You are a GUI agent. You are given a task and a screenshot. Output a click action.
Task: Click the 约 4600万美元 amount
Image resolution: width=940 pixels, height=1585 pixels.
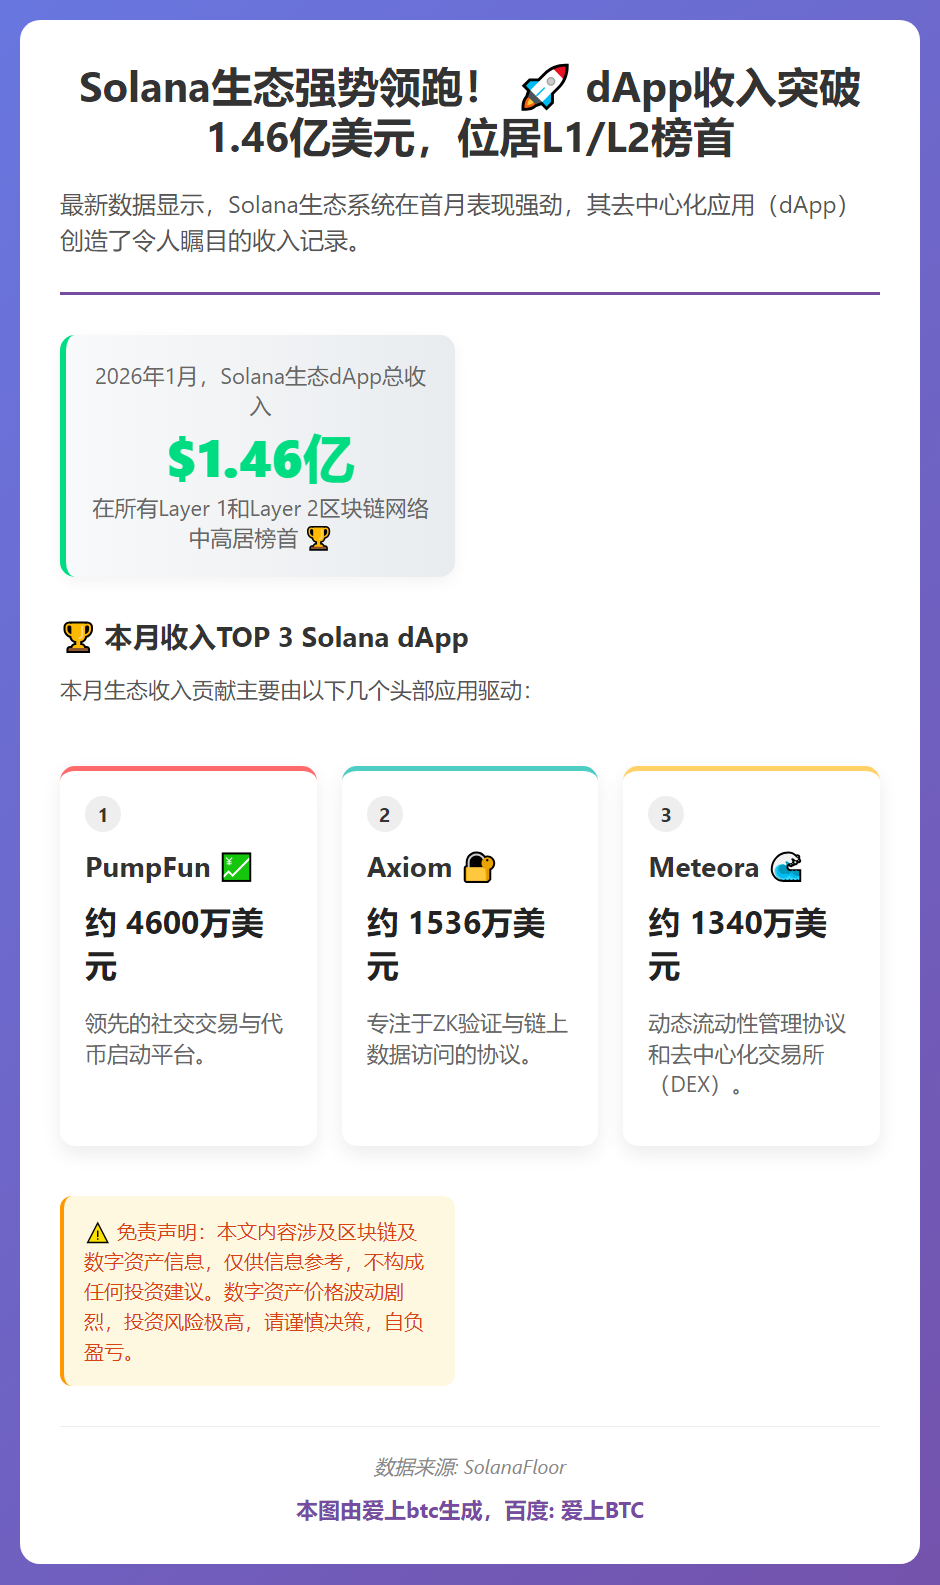click(175, 945)
